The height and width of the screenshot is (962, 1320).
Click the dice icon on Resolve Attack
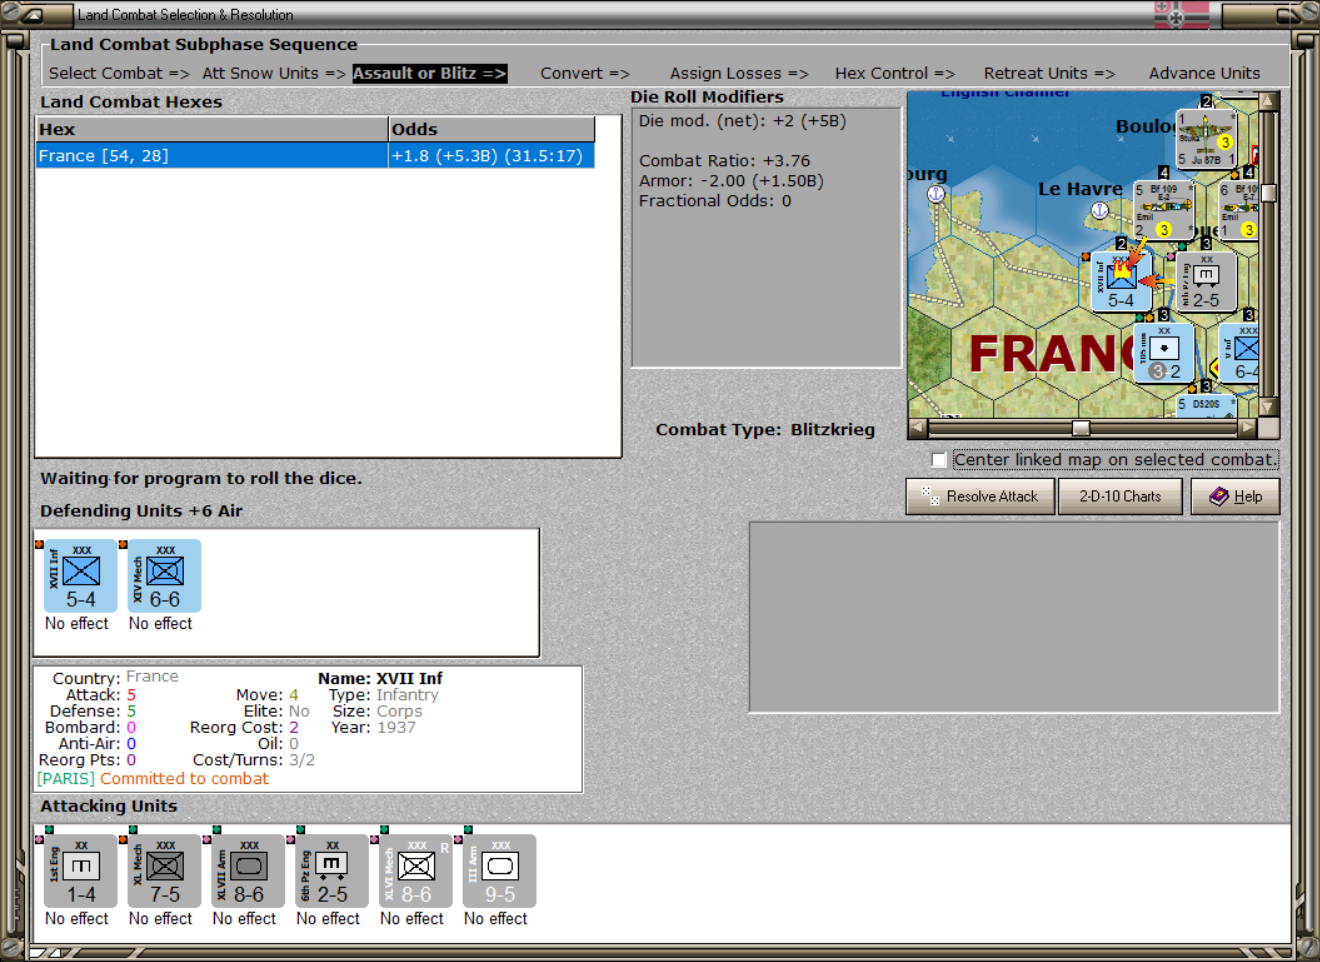930,496
